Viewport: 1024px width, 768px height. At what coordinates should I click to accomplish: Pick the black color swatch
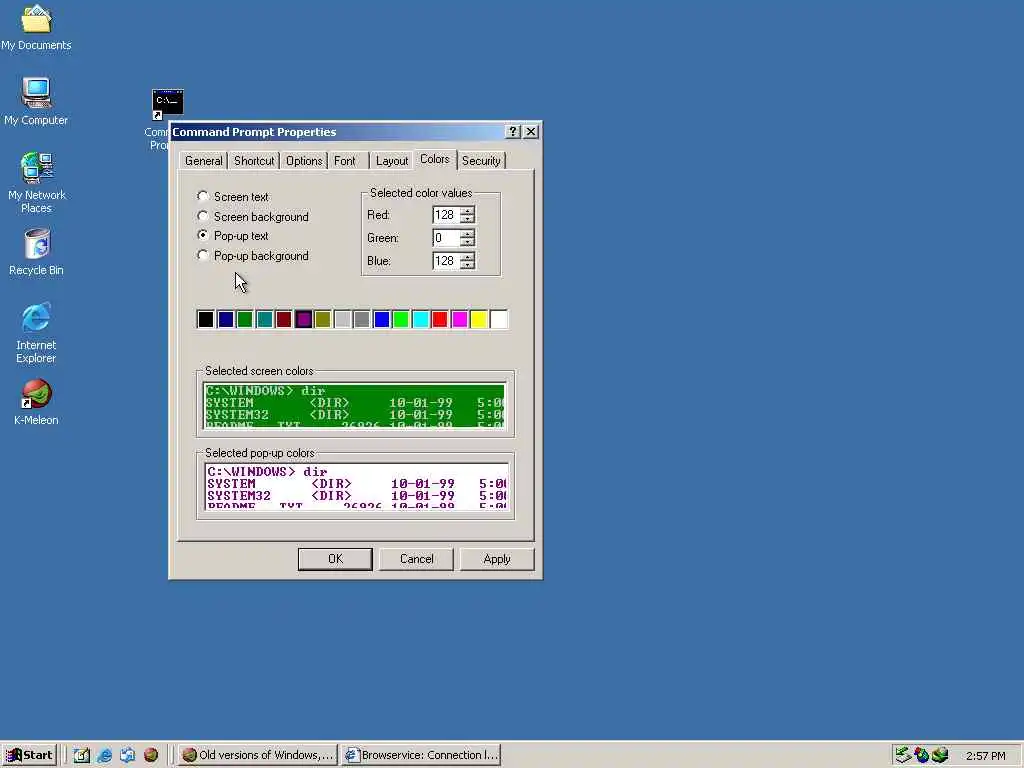click(x=206, y=319)
